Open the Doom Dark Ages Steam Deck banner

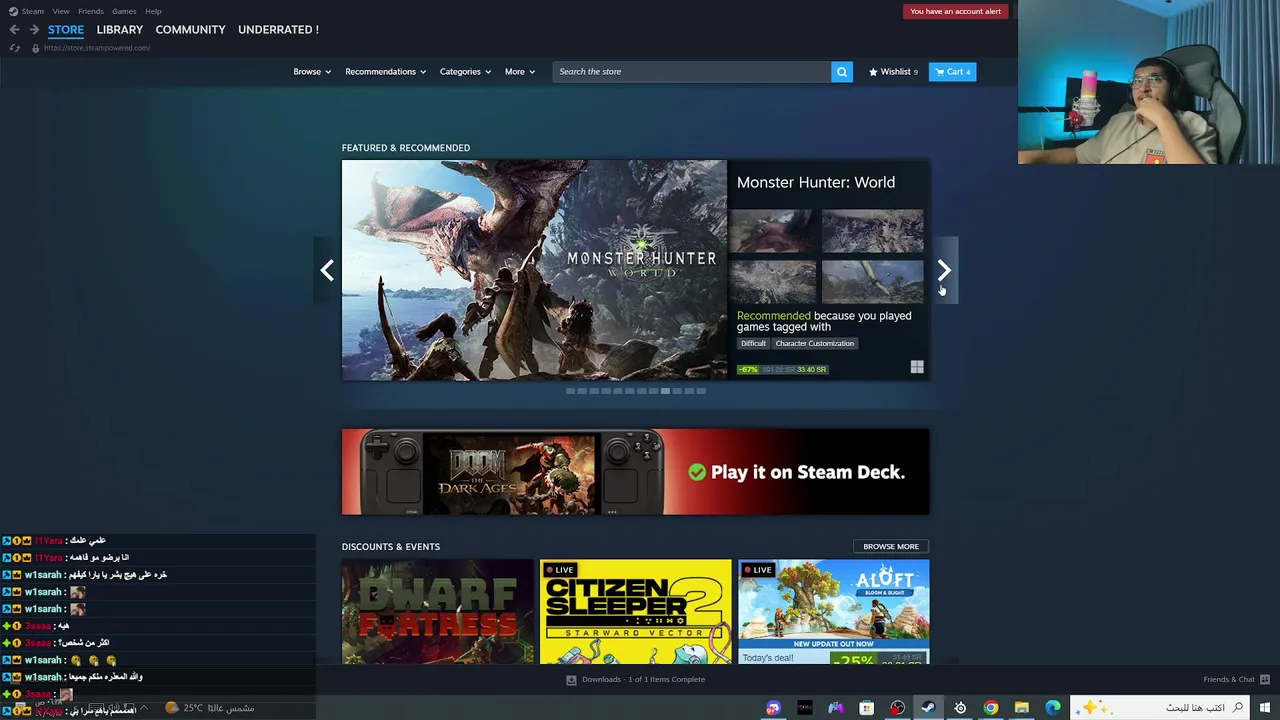click(x=635, y=472)
